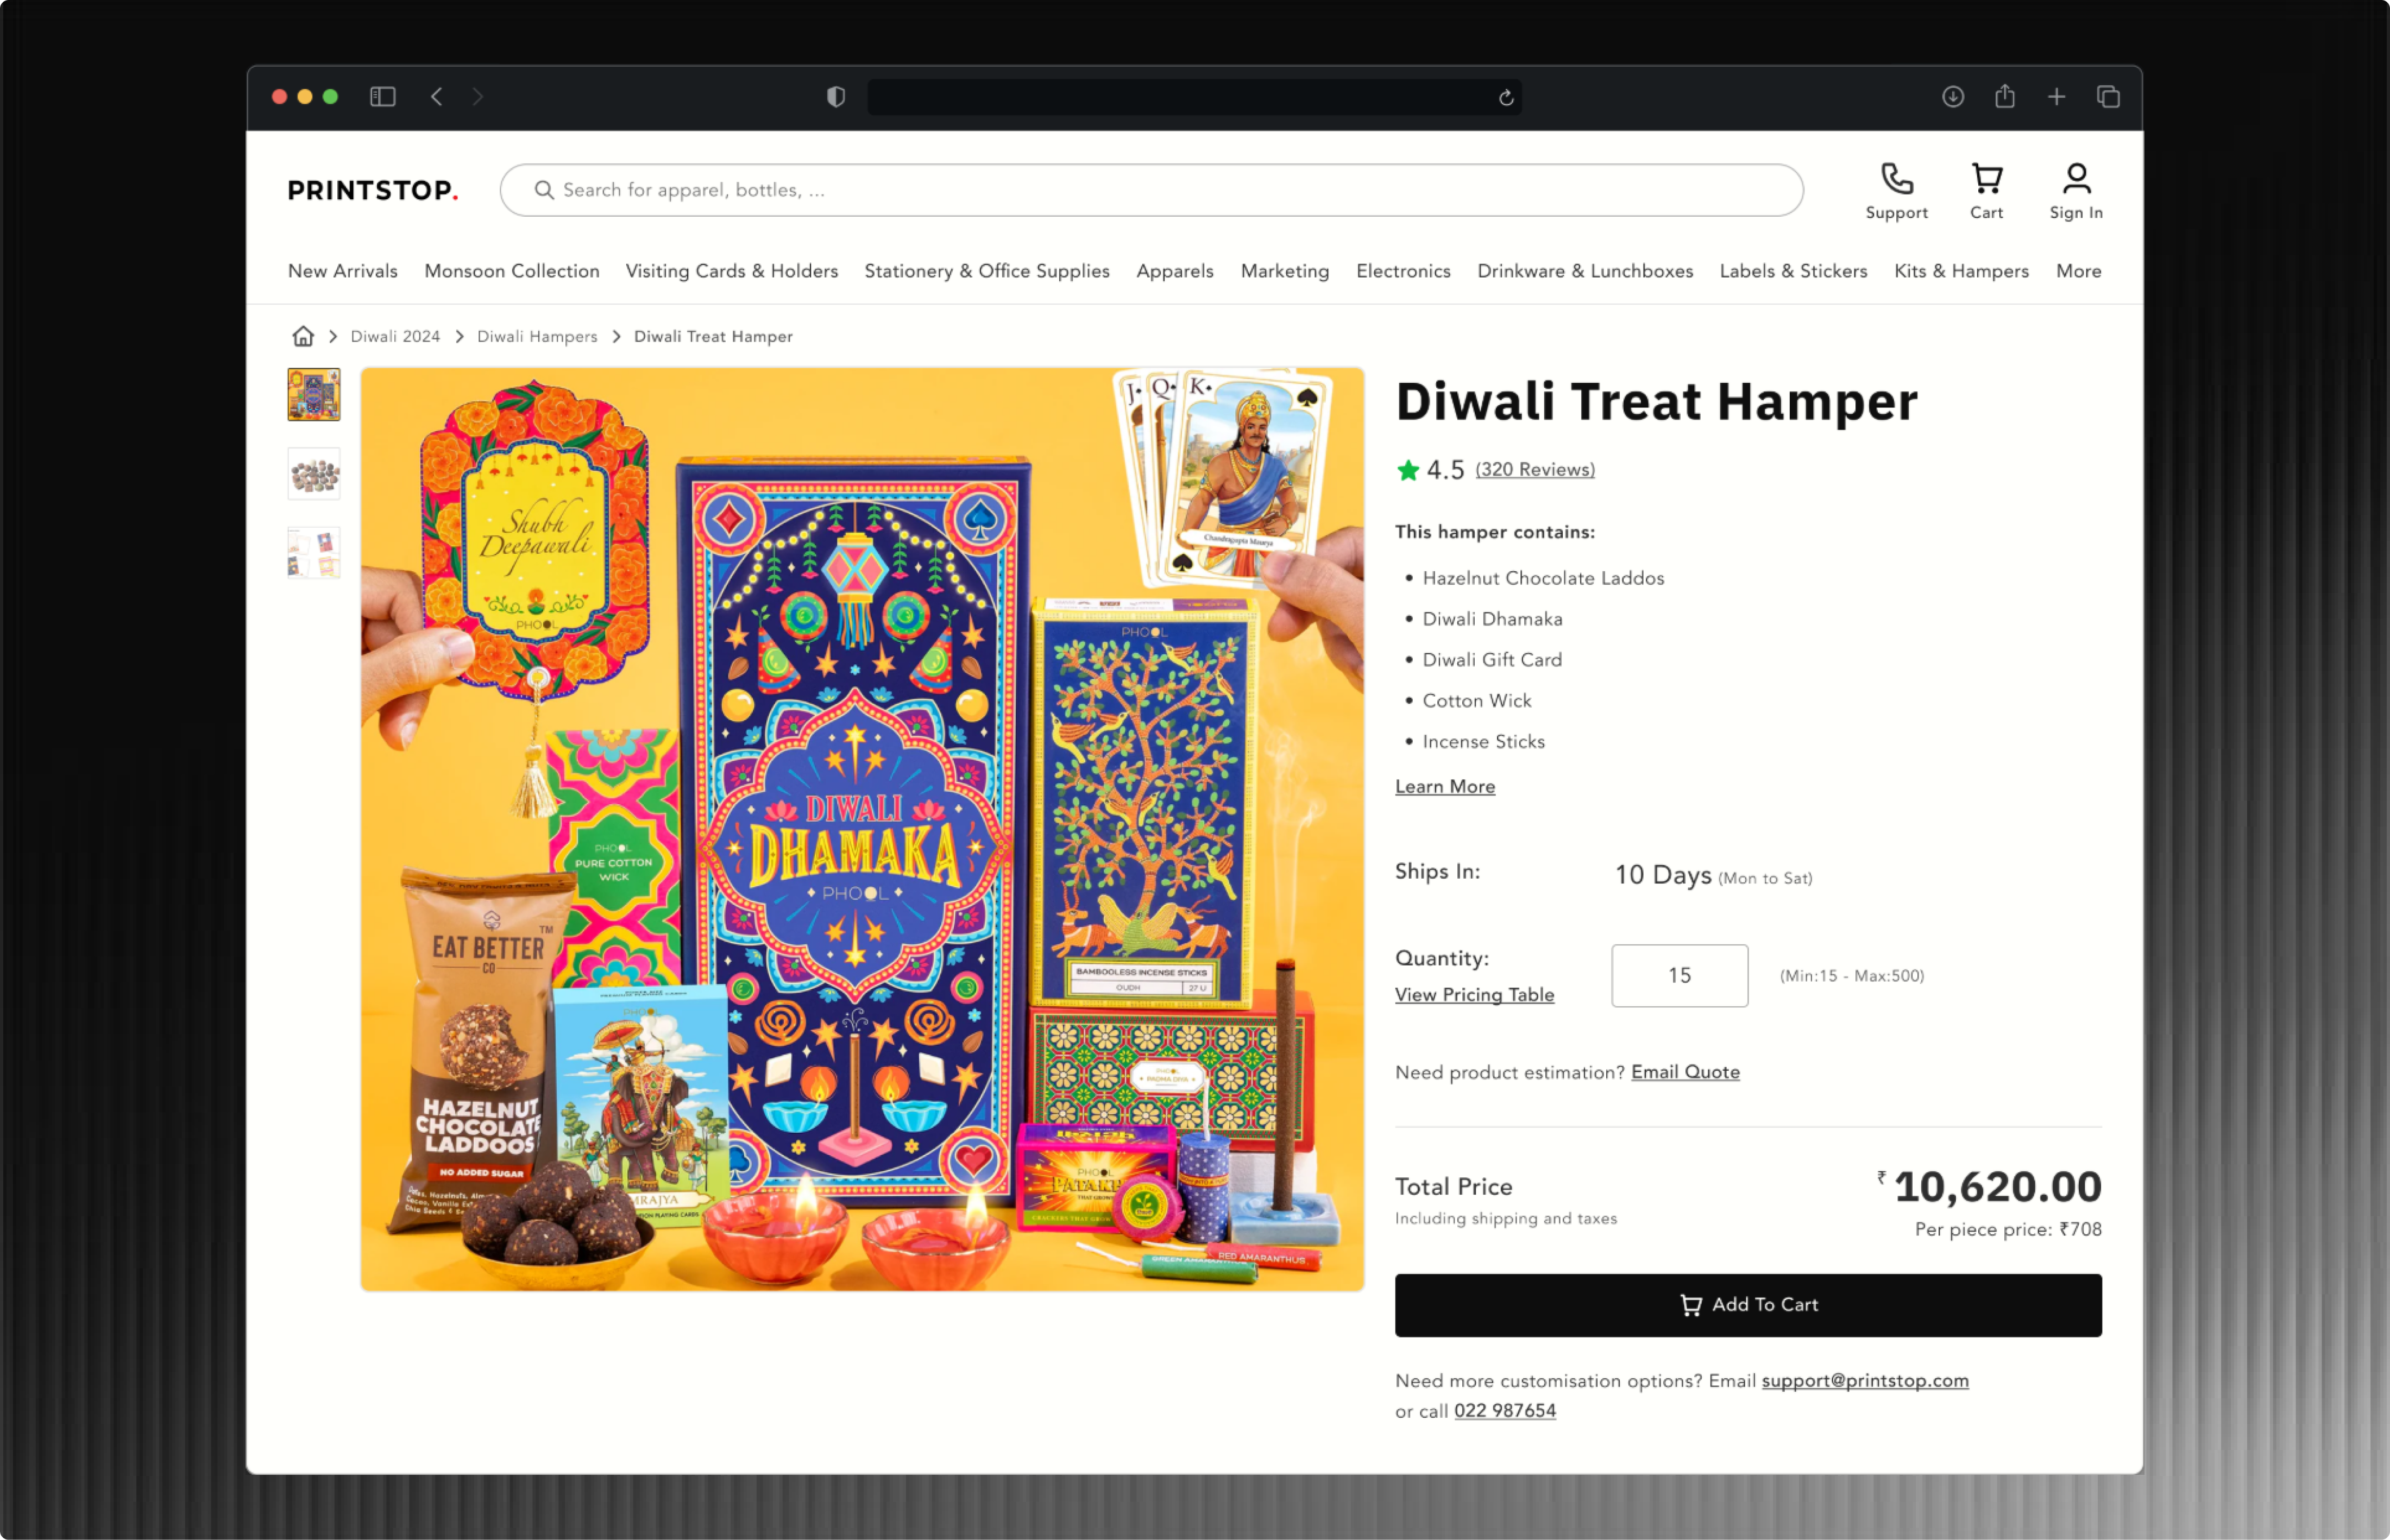Screen dimensions: 2390x1540
Task: Open the Monsoon Collection menu
Action: click(x=512, y=271)
